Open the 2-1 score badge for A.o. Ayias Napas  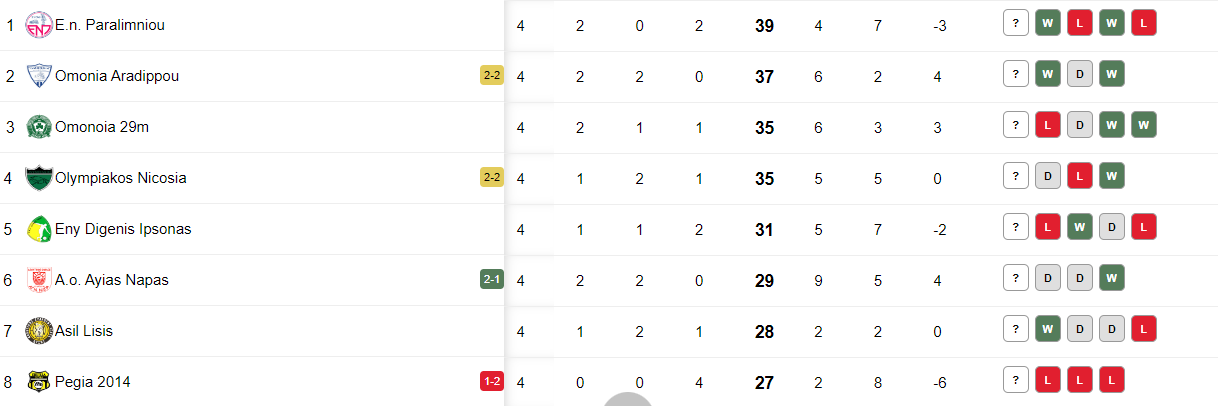(x=492, y=280)
